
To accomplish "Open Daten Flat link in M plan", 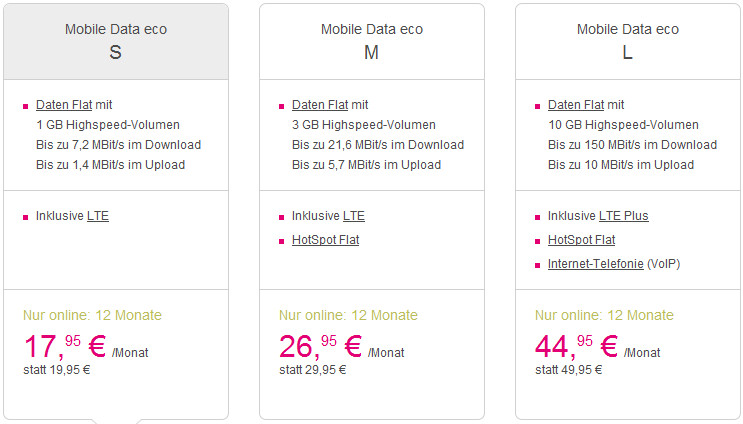I will point(320,105).
